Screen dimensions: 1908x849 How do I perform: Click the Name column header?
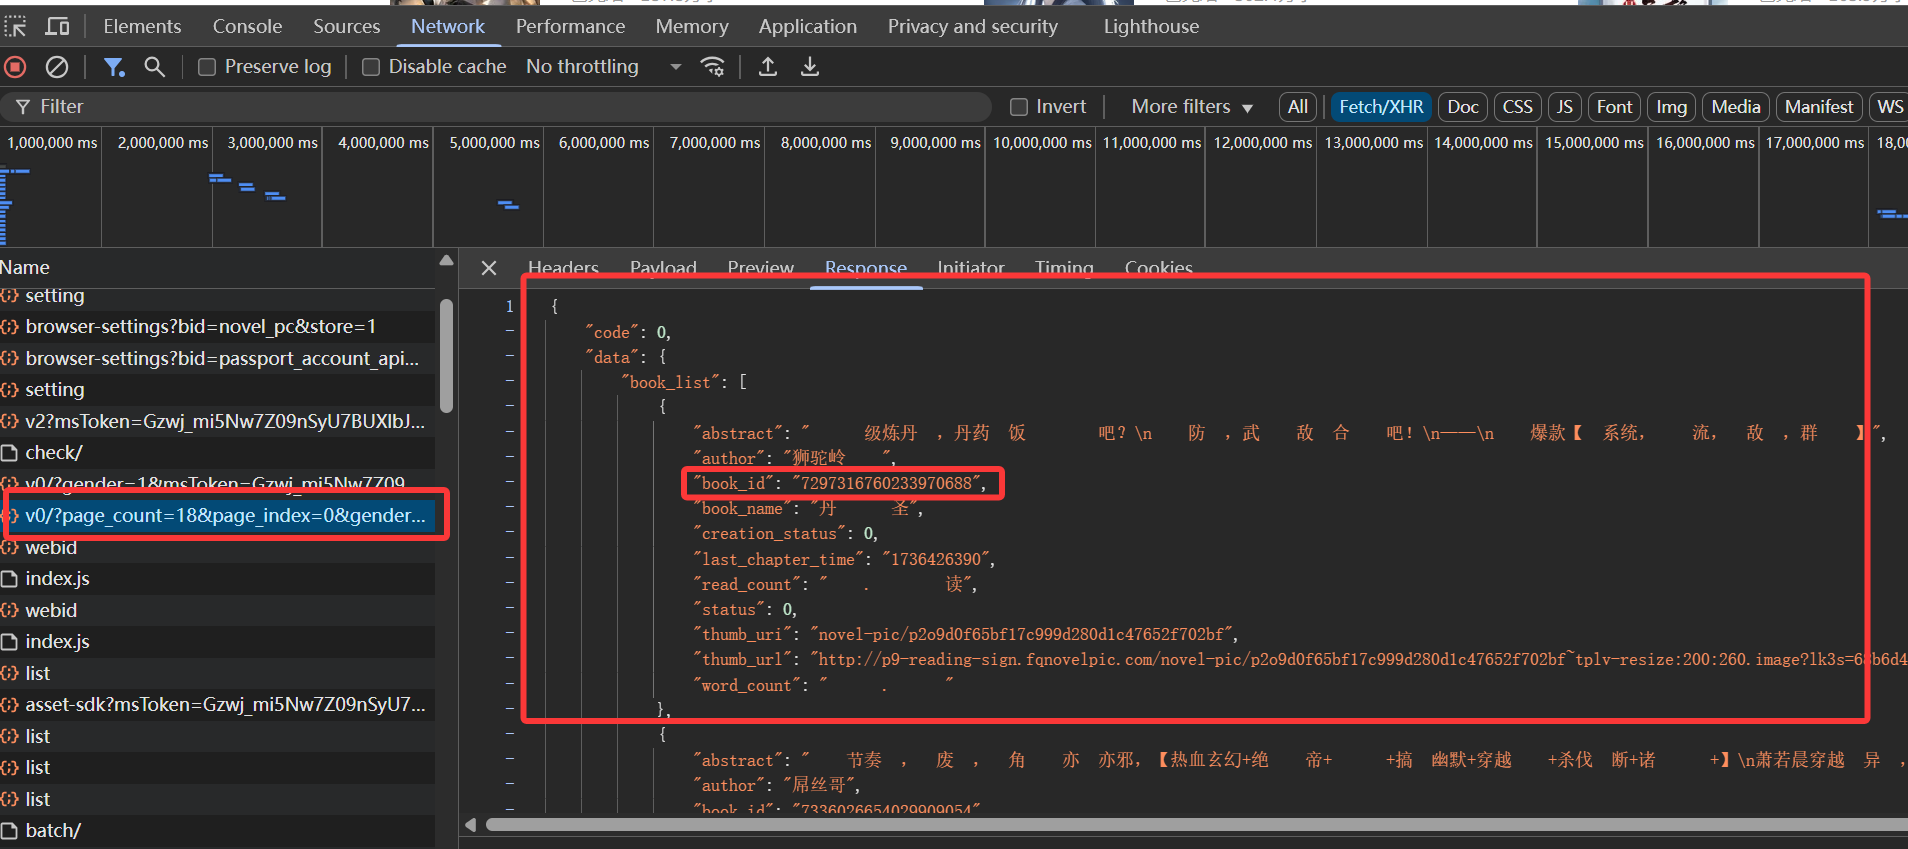point(218,267)
